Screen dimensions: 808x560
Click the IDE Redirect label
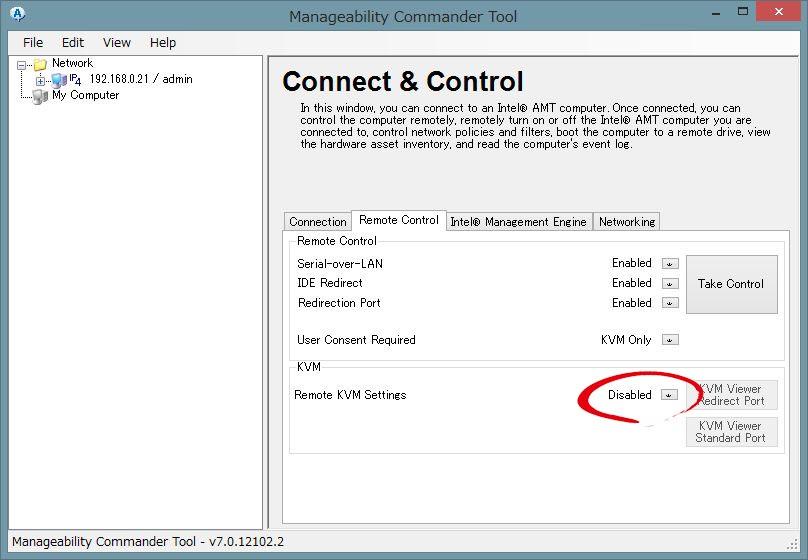point(329,283)
